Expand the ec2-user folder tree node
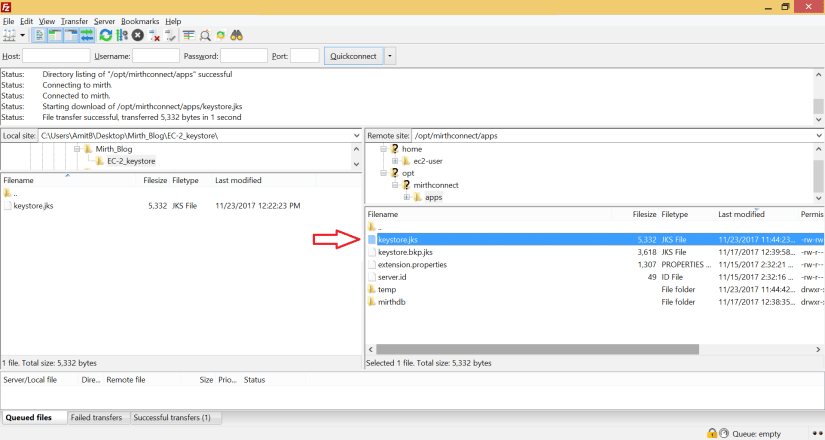Screen dimensions: 825x440 pyautogui.click(x=396, y=161)
